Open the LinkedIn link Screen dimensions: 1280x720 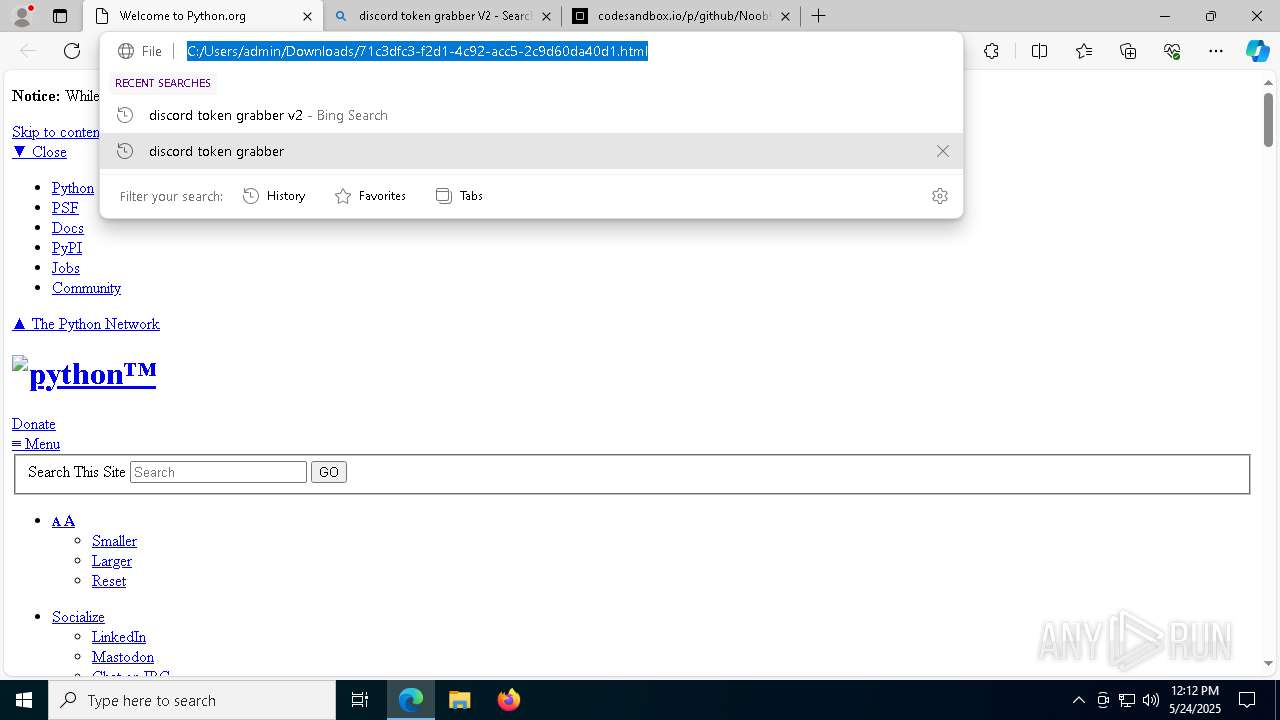[x=119, y=637]
